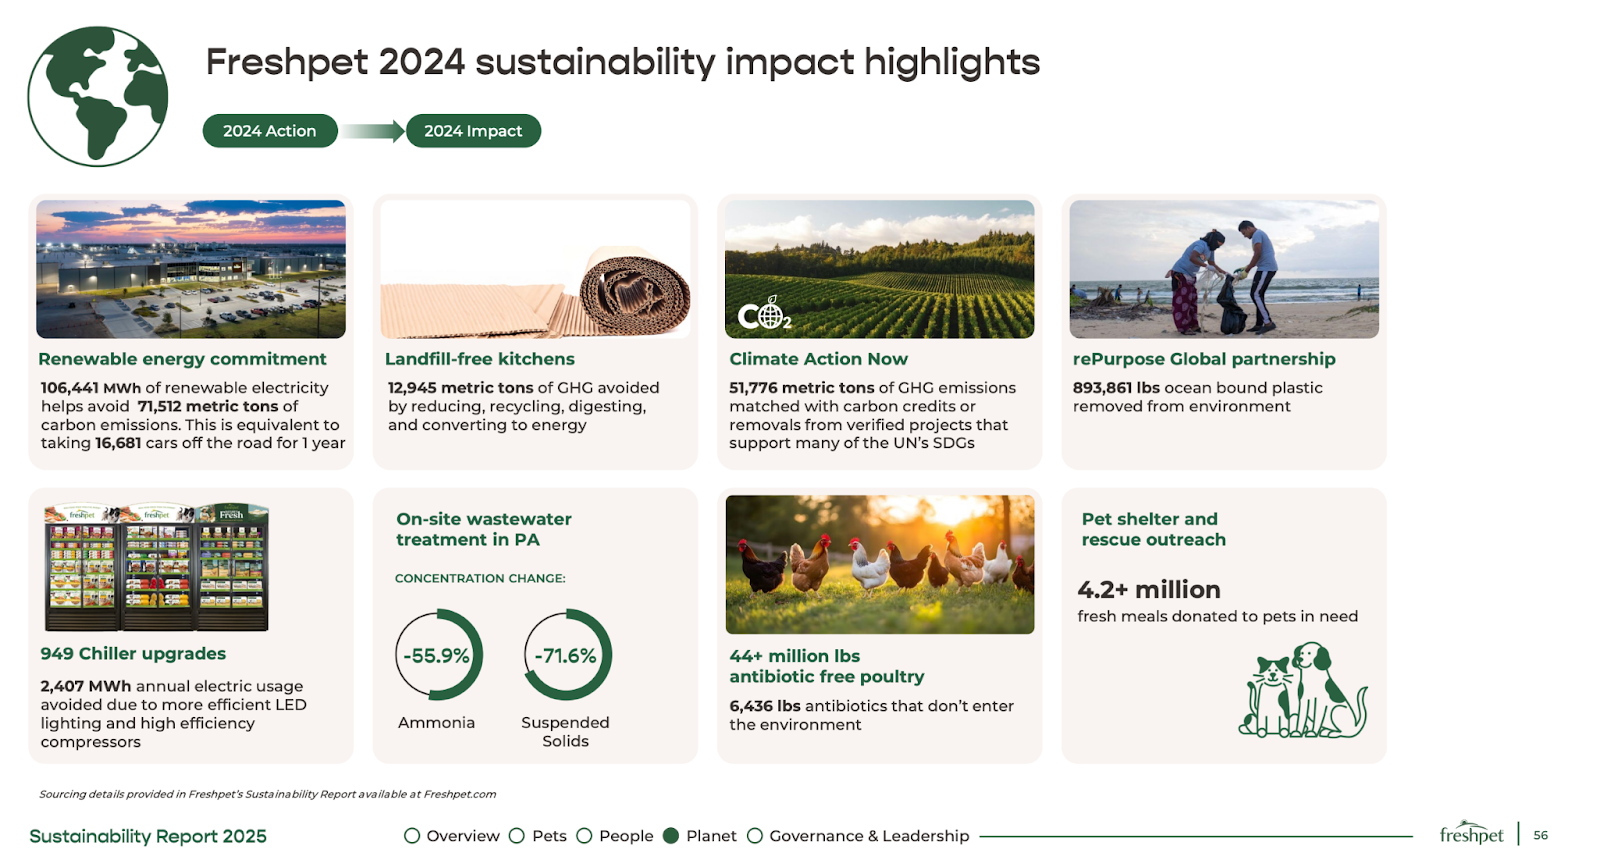Click the sourcing details footnote

267,794
